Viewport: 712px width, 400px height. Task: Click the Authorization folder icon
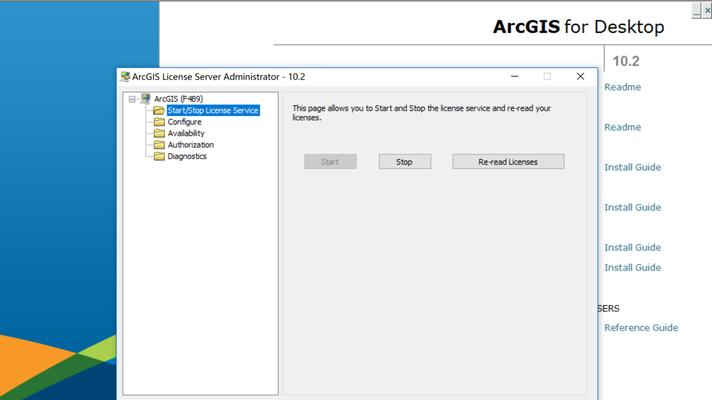point(159,144)
